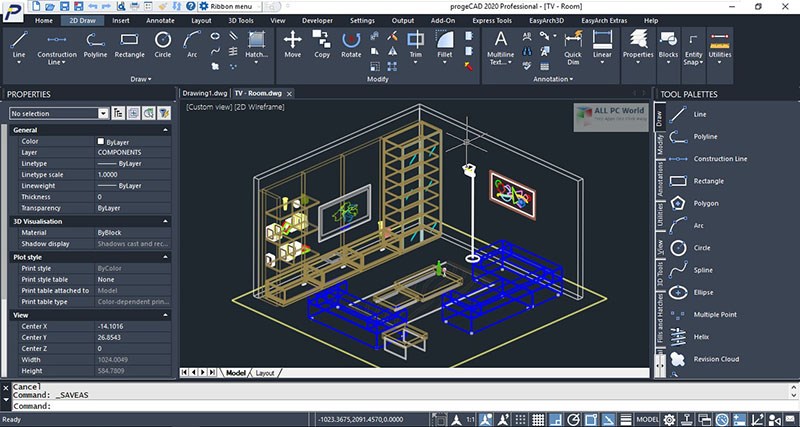Select the Line drawing tool
The image size is (800, 427).
pos(19,45)
